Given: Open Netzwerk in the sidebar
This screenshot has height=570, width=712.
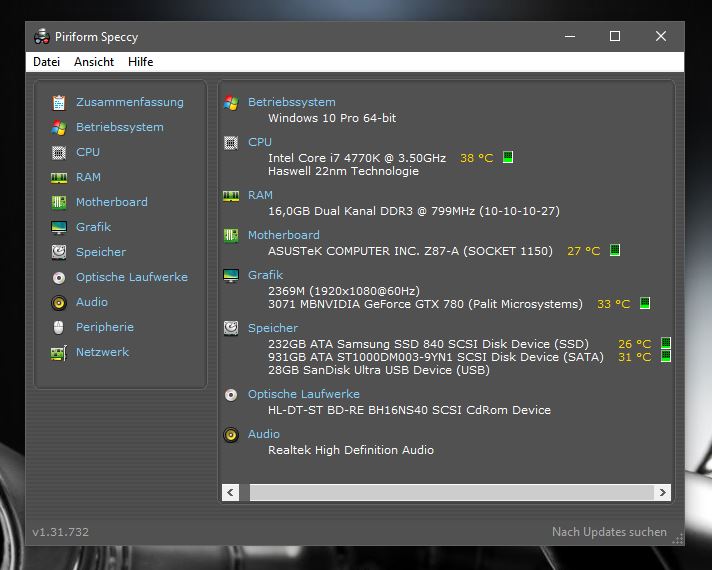Looking at the screenshot, I should click(x=103, y=352).
